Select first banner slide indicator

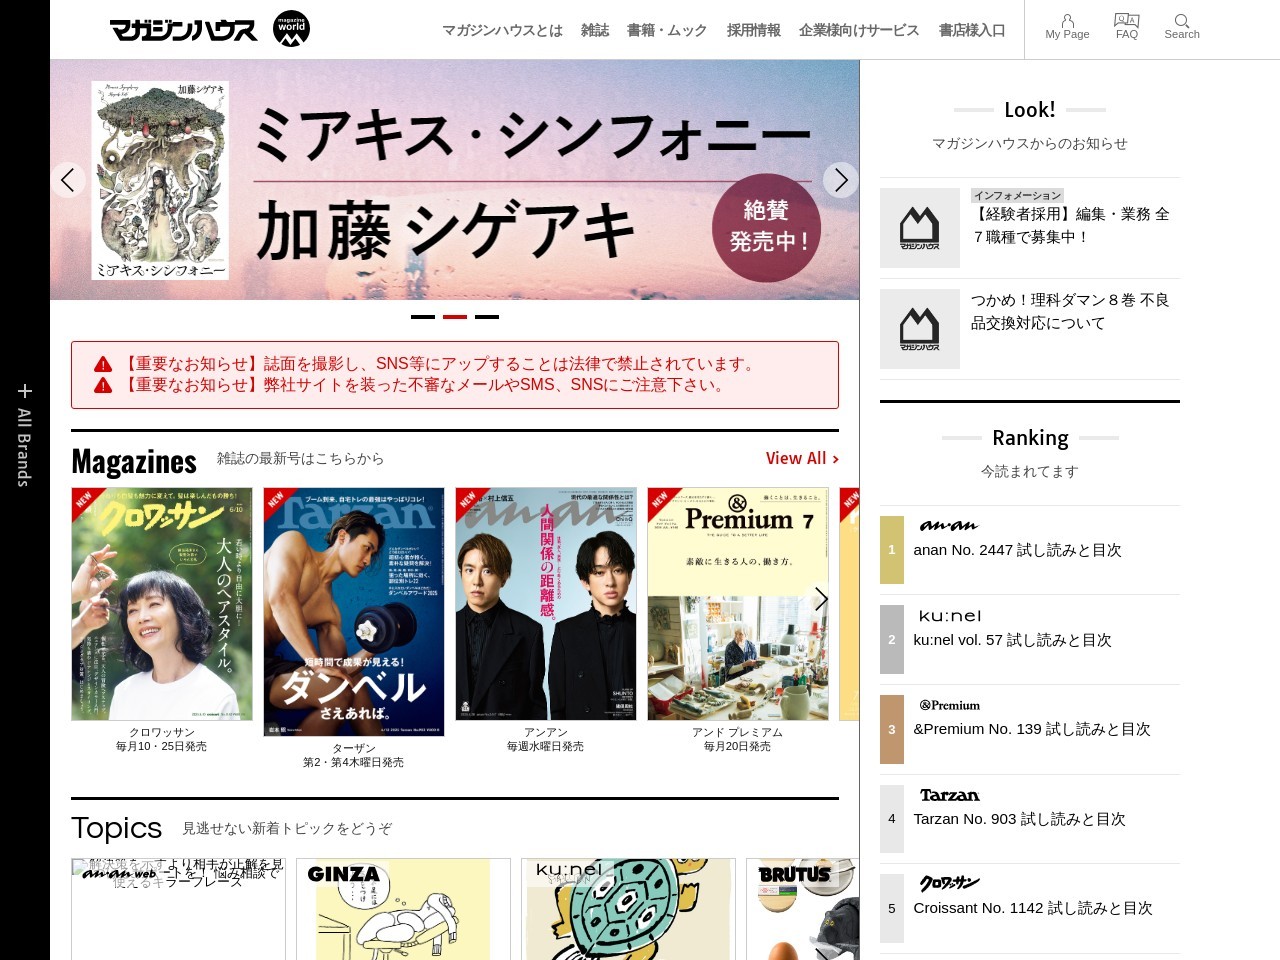pos(423,317)
